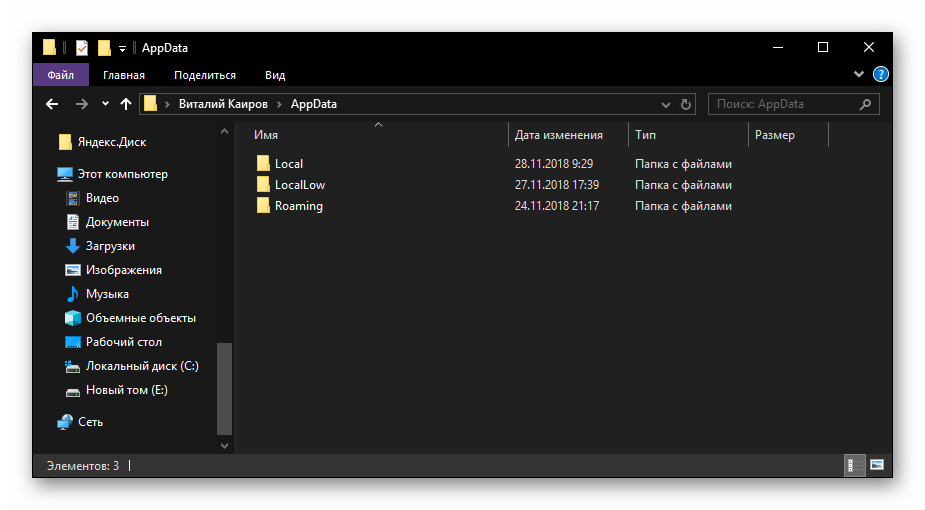
Task: Expand the ribbon with the chevron
Action: pos(859,75)
